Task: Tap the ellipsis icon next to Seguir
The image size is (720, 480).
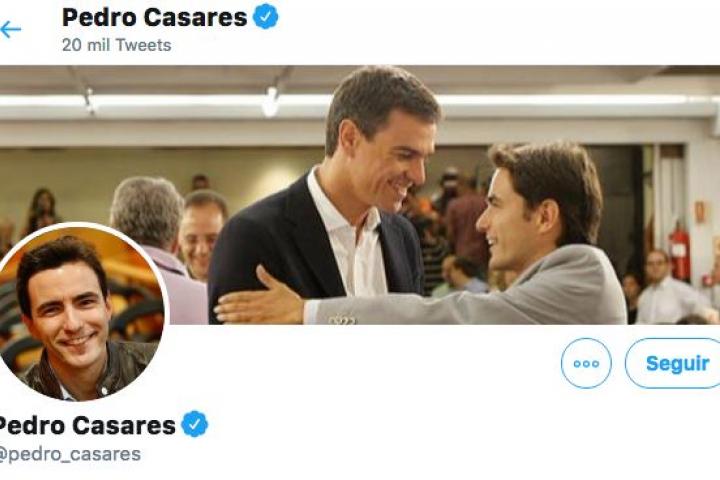Action: pyautogui.click(x=586, y=363)
